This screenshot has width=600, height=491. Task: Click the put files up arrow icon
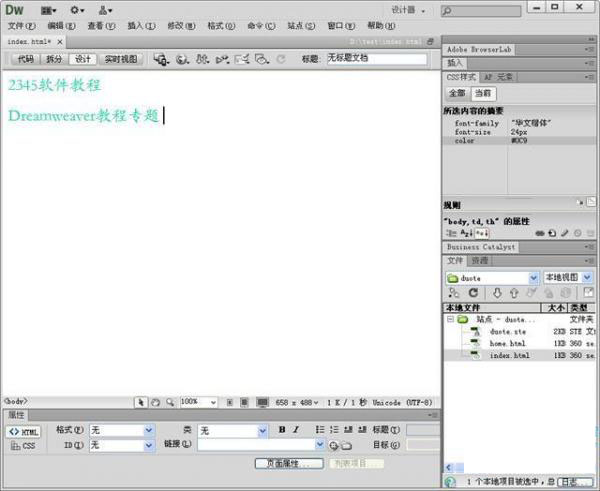point(514,293)
